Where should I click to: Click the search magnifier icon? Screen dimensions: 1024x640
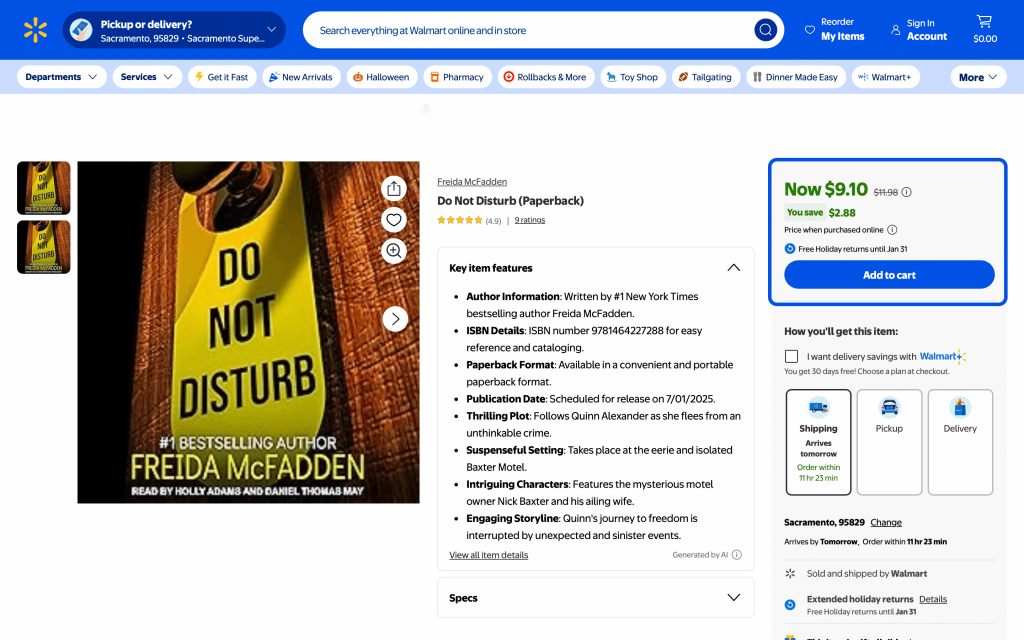click(x=765, y=30)
